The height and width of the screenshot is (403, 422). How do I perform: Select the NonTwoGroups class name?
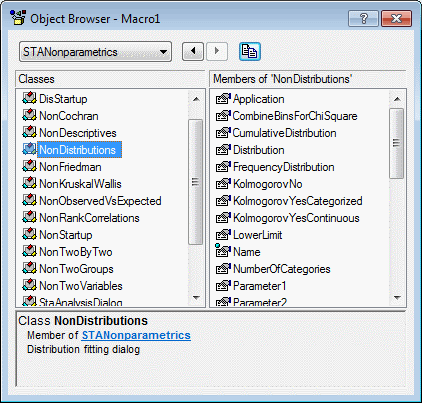(76, 269)
